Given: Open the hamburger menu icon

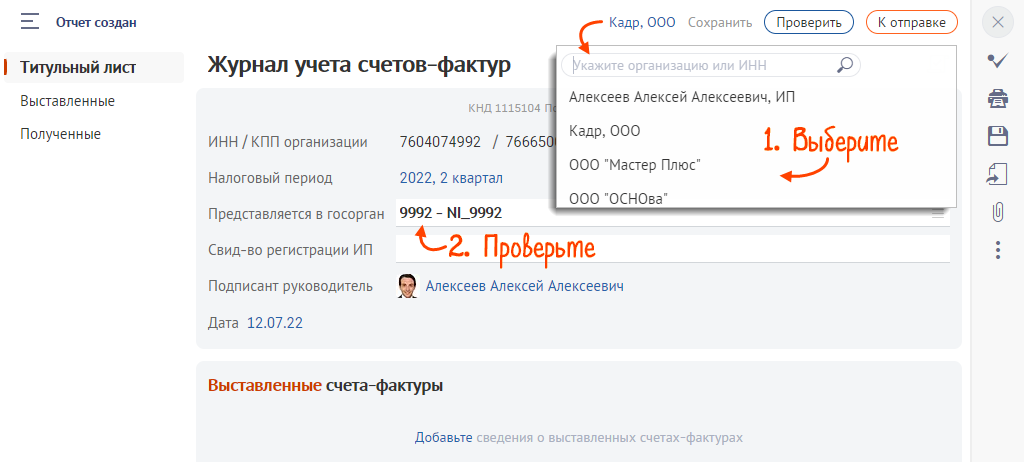Looking at the screenshot, I should [x=30, y=21].
